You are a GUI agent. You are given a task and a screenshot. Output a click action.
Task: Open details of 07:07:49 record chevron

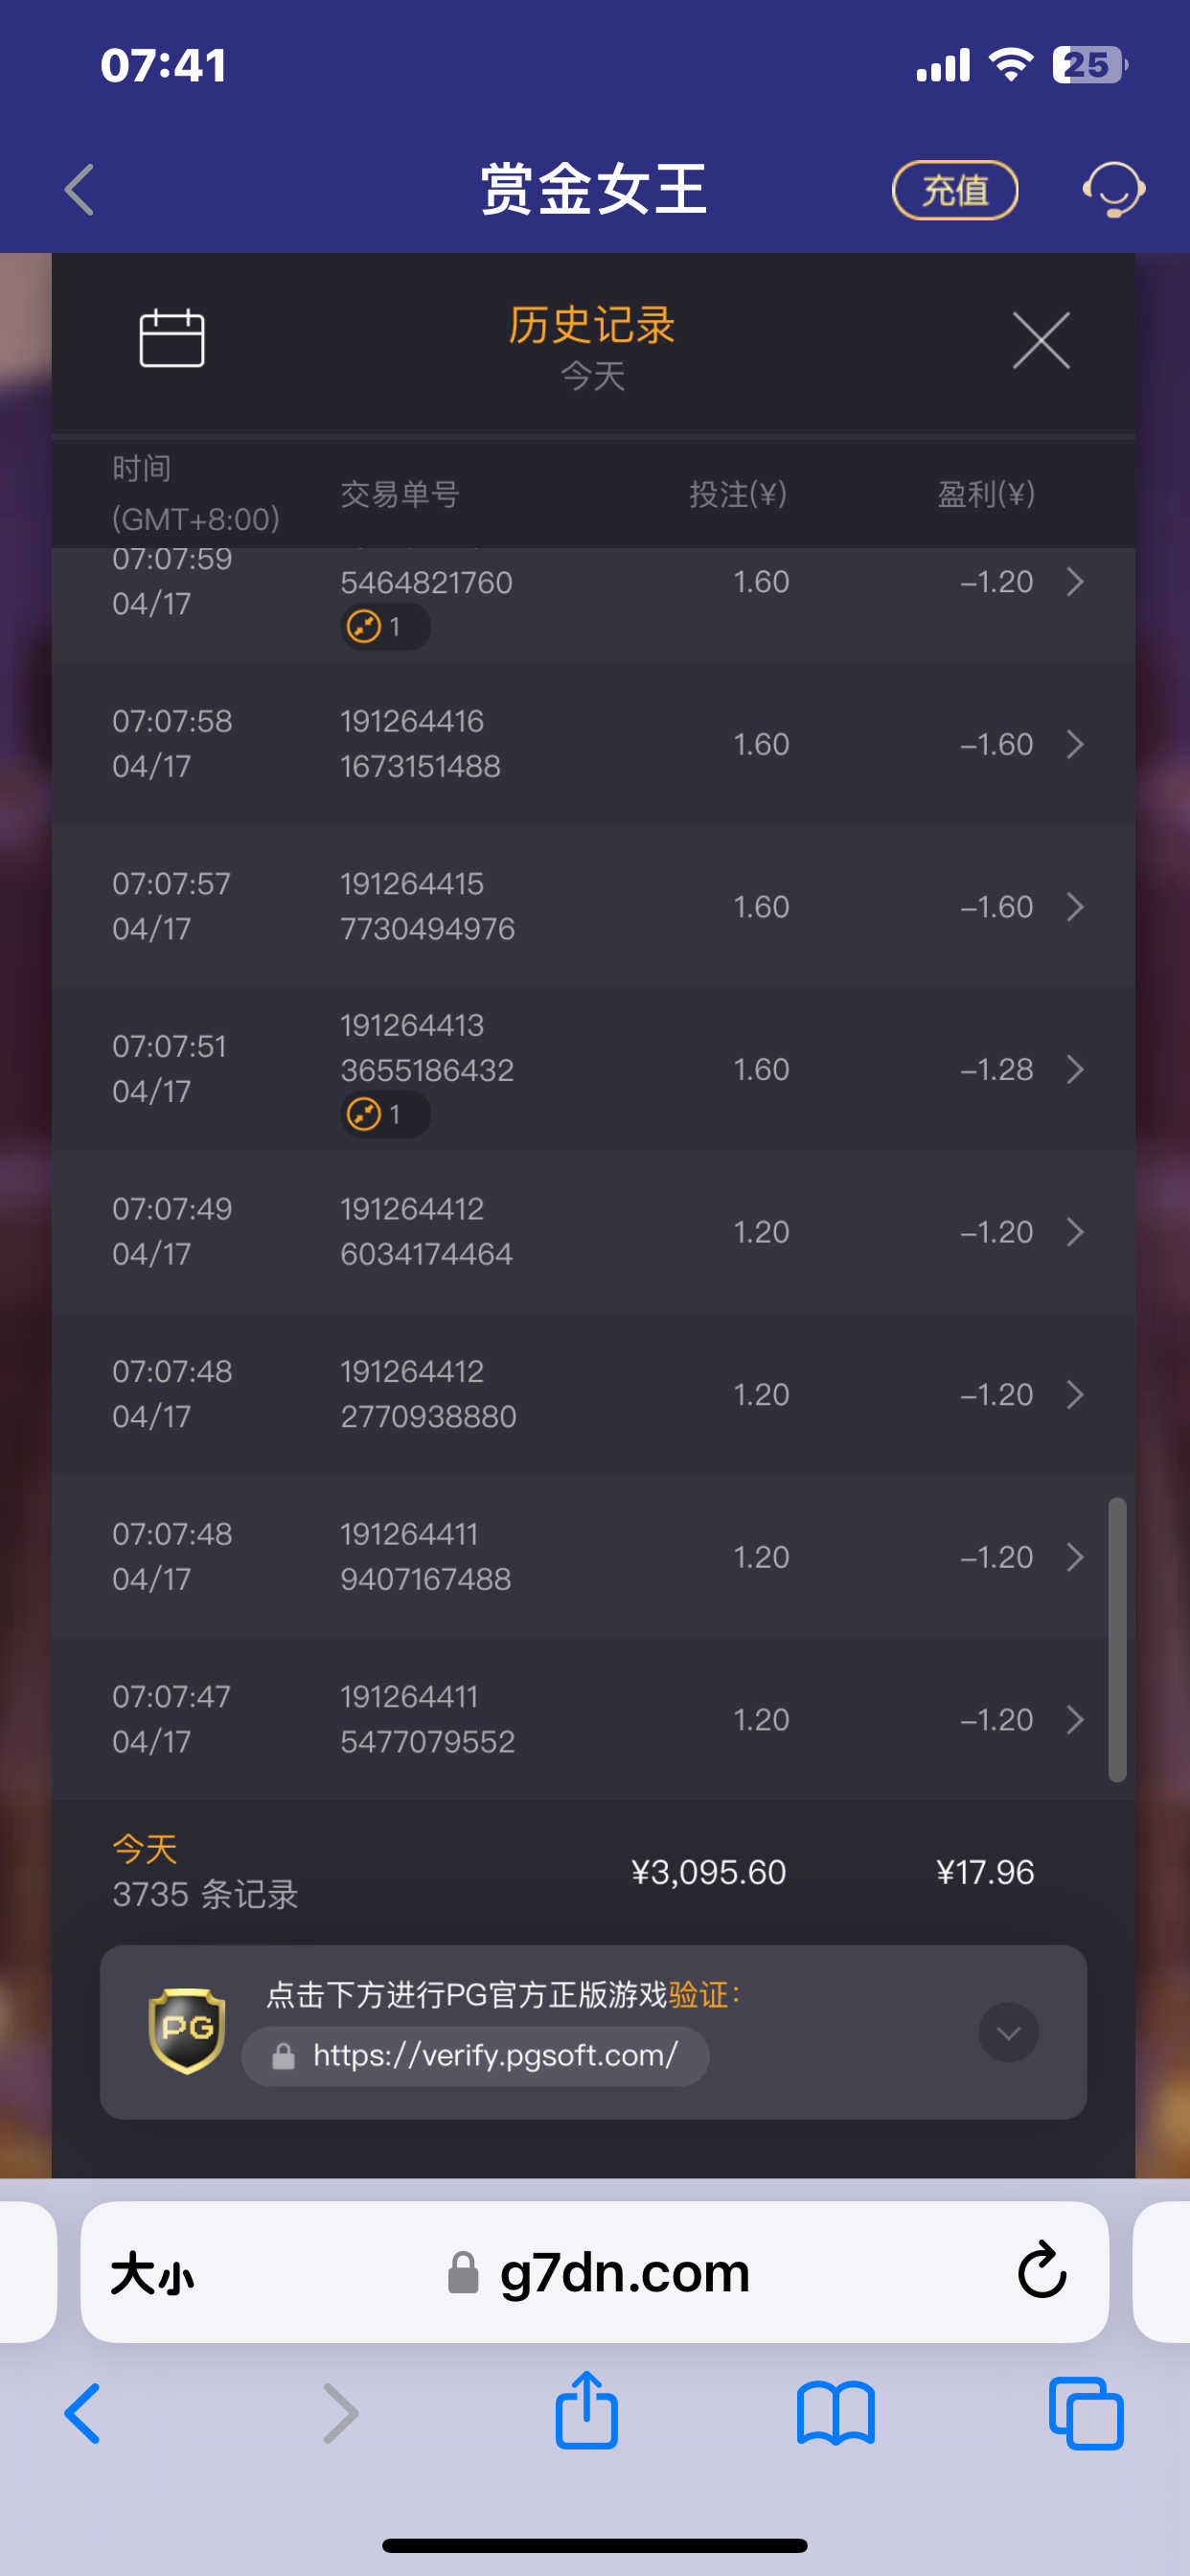[1075, 1232]
